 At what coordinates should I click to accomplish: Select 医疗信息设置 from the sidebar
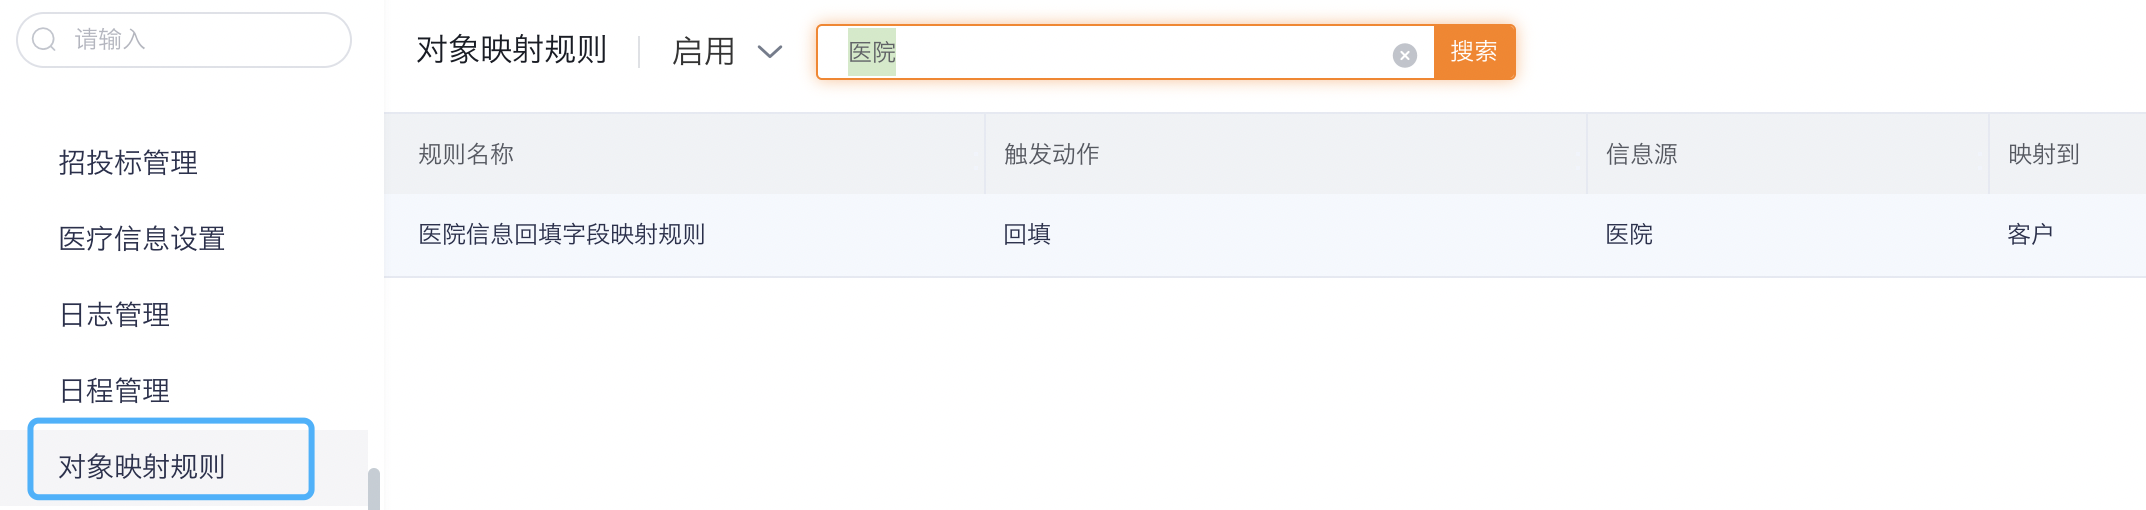142,238
